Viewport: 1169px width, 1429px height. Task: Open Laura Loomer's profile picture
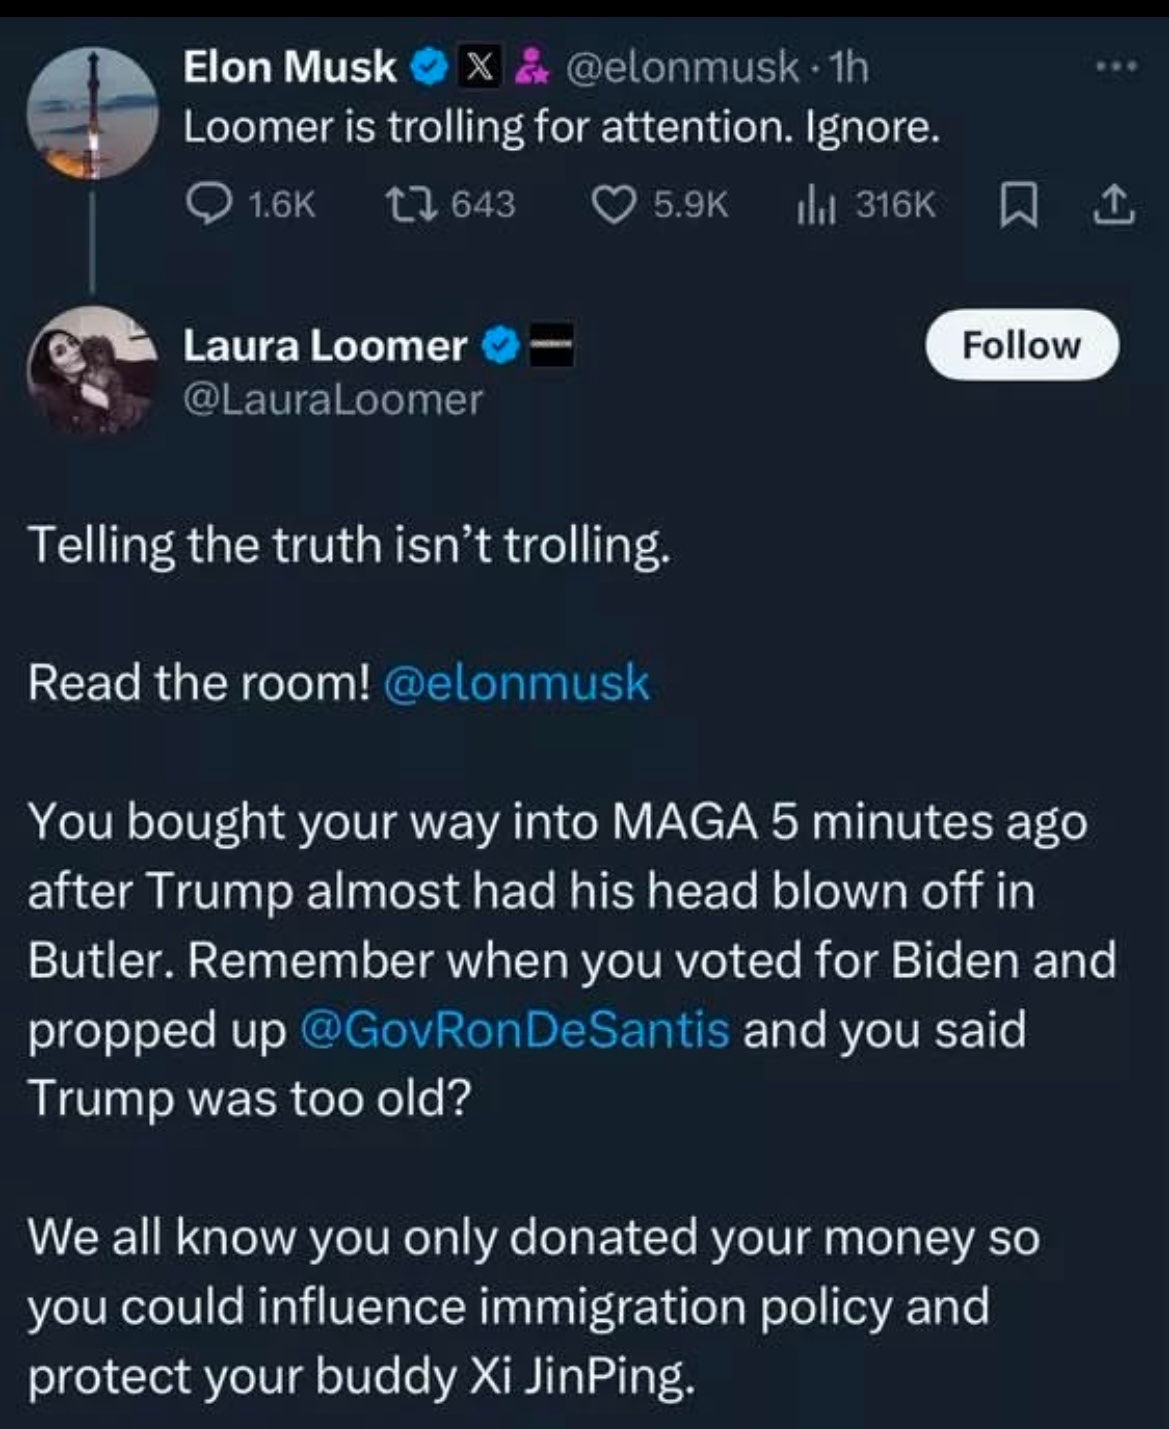tap(92, 369)
